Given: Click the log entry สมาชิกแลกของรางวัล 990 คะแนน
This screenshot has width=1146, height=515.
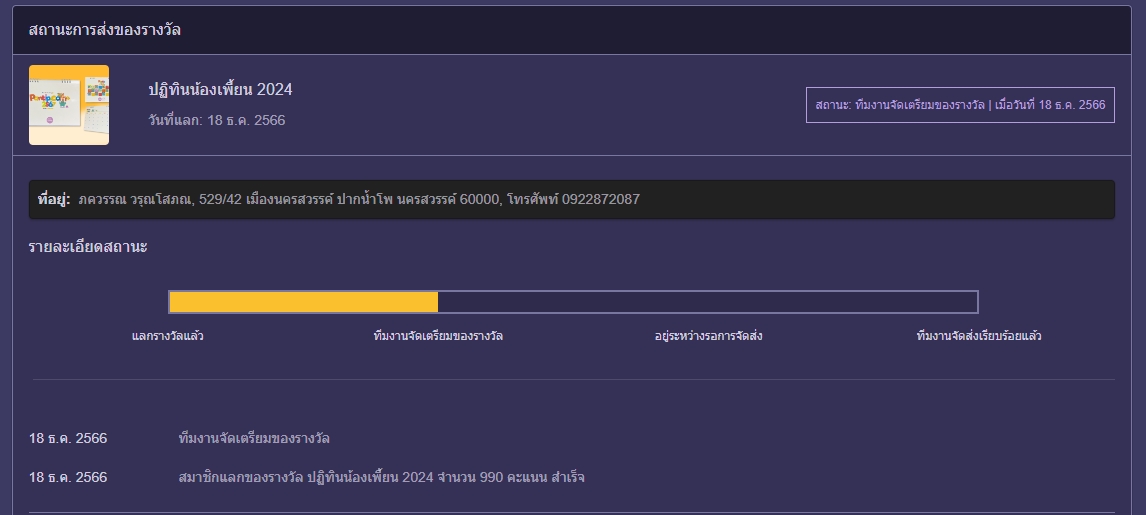Looking at the screenshot, I should click(381, 478).
